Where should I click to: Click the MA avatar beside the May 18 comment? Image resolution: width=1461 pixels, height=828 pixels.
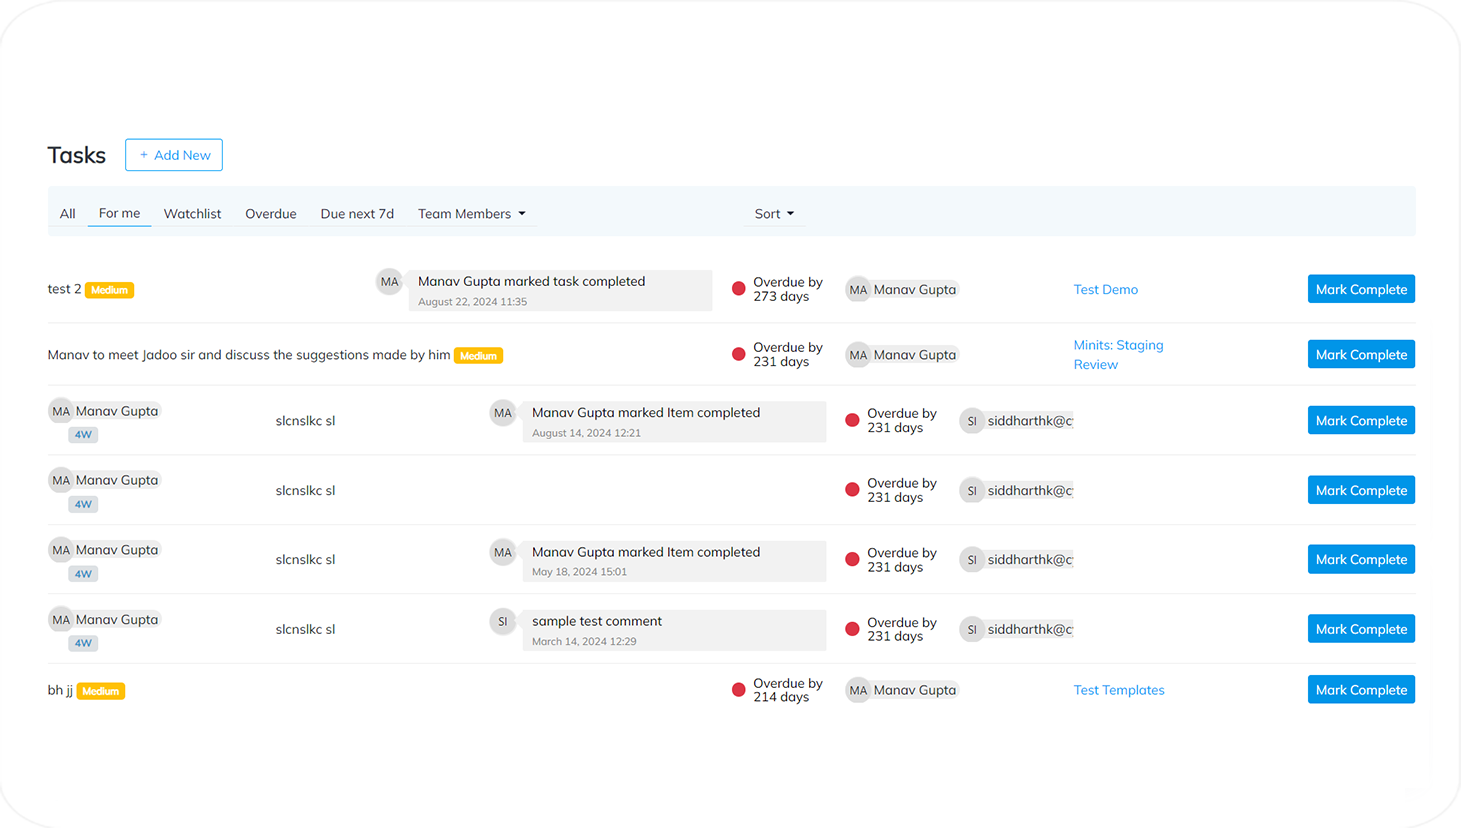[502, 552]
